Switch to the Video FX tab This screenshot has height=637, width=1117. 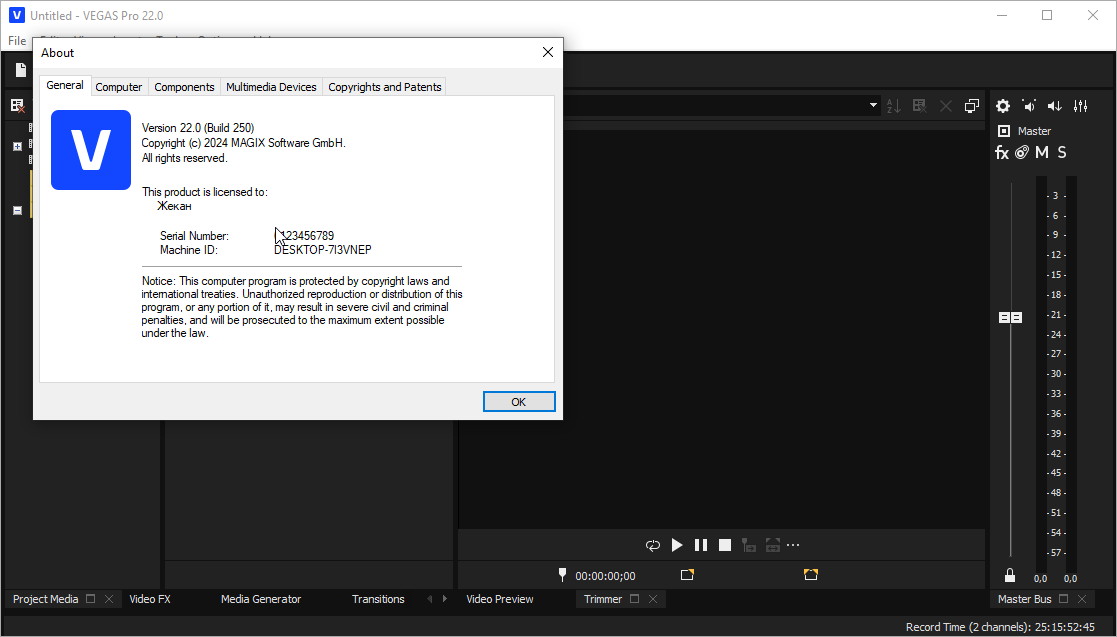coord(150,599)
